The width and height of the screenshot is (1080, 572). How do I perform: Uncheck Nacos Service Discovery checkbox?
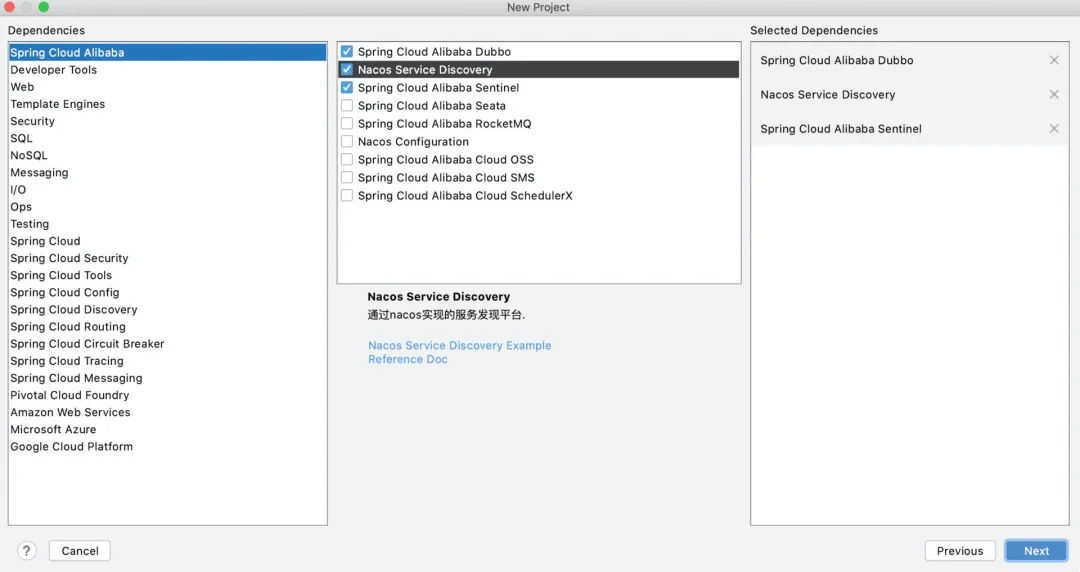point(347,70)
